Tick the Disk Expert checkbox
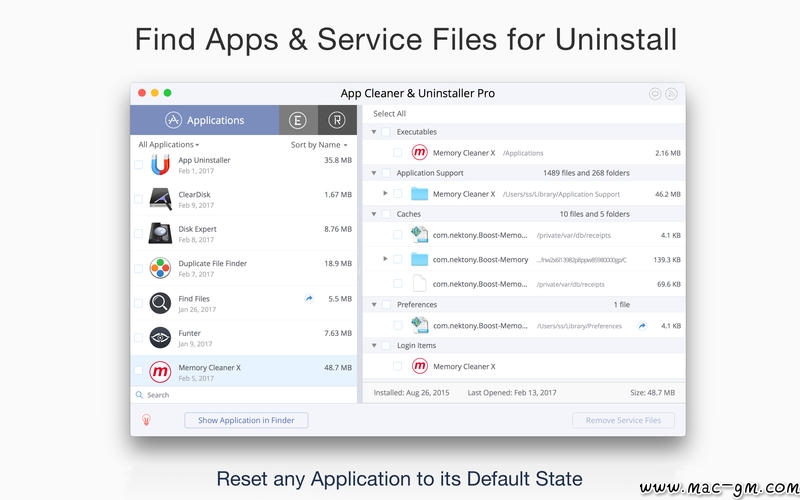800x500 pixels. 138,234
